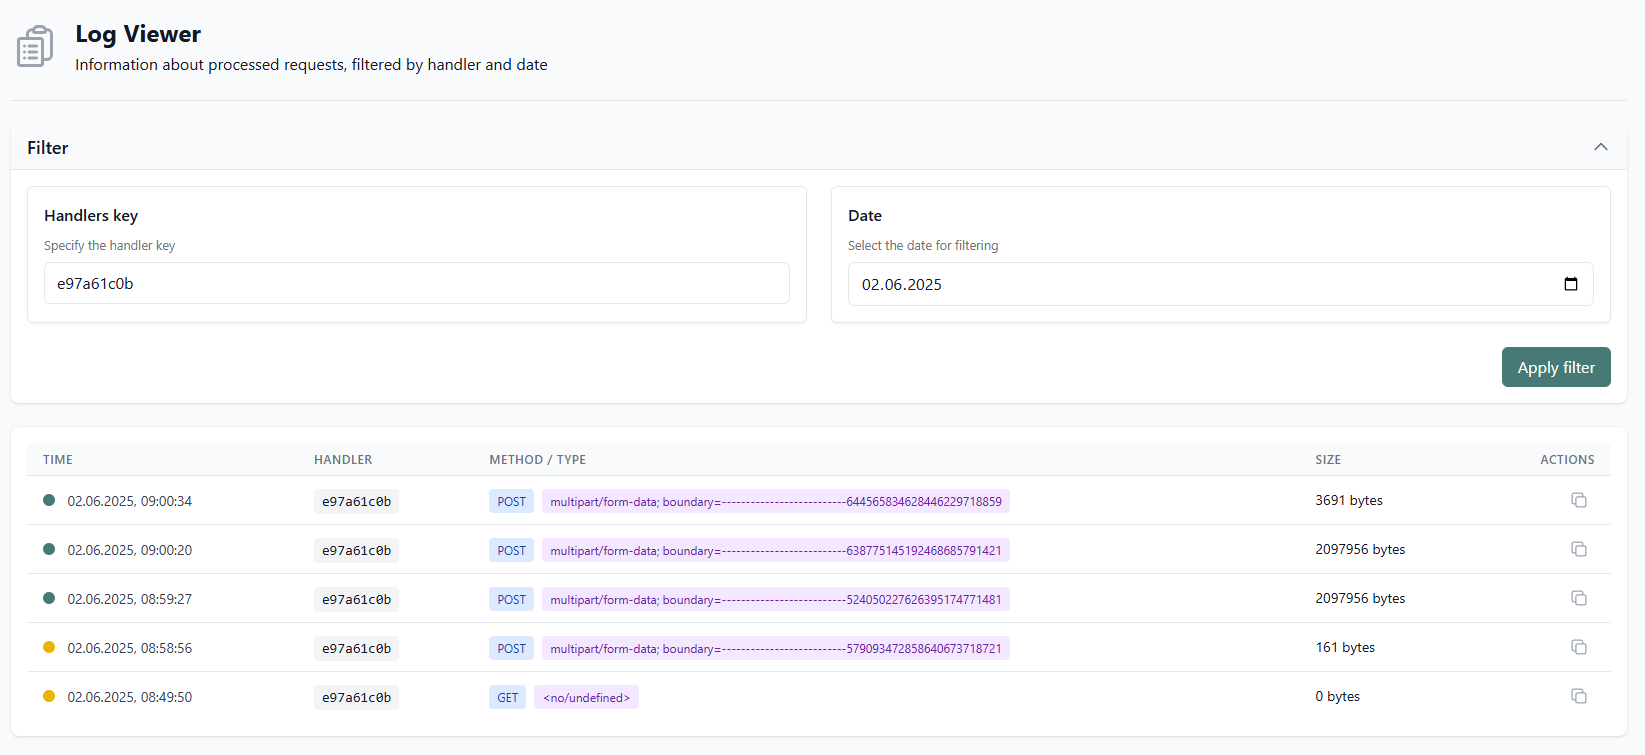The height and width of the screenshot is (755, 1645).
Task: Click the Filter section title
Action: tap(48, 147)
